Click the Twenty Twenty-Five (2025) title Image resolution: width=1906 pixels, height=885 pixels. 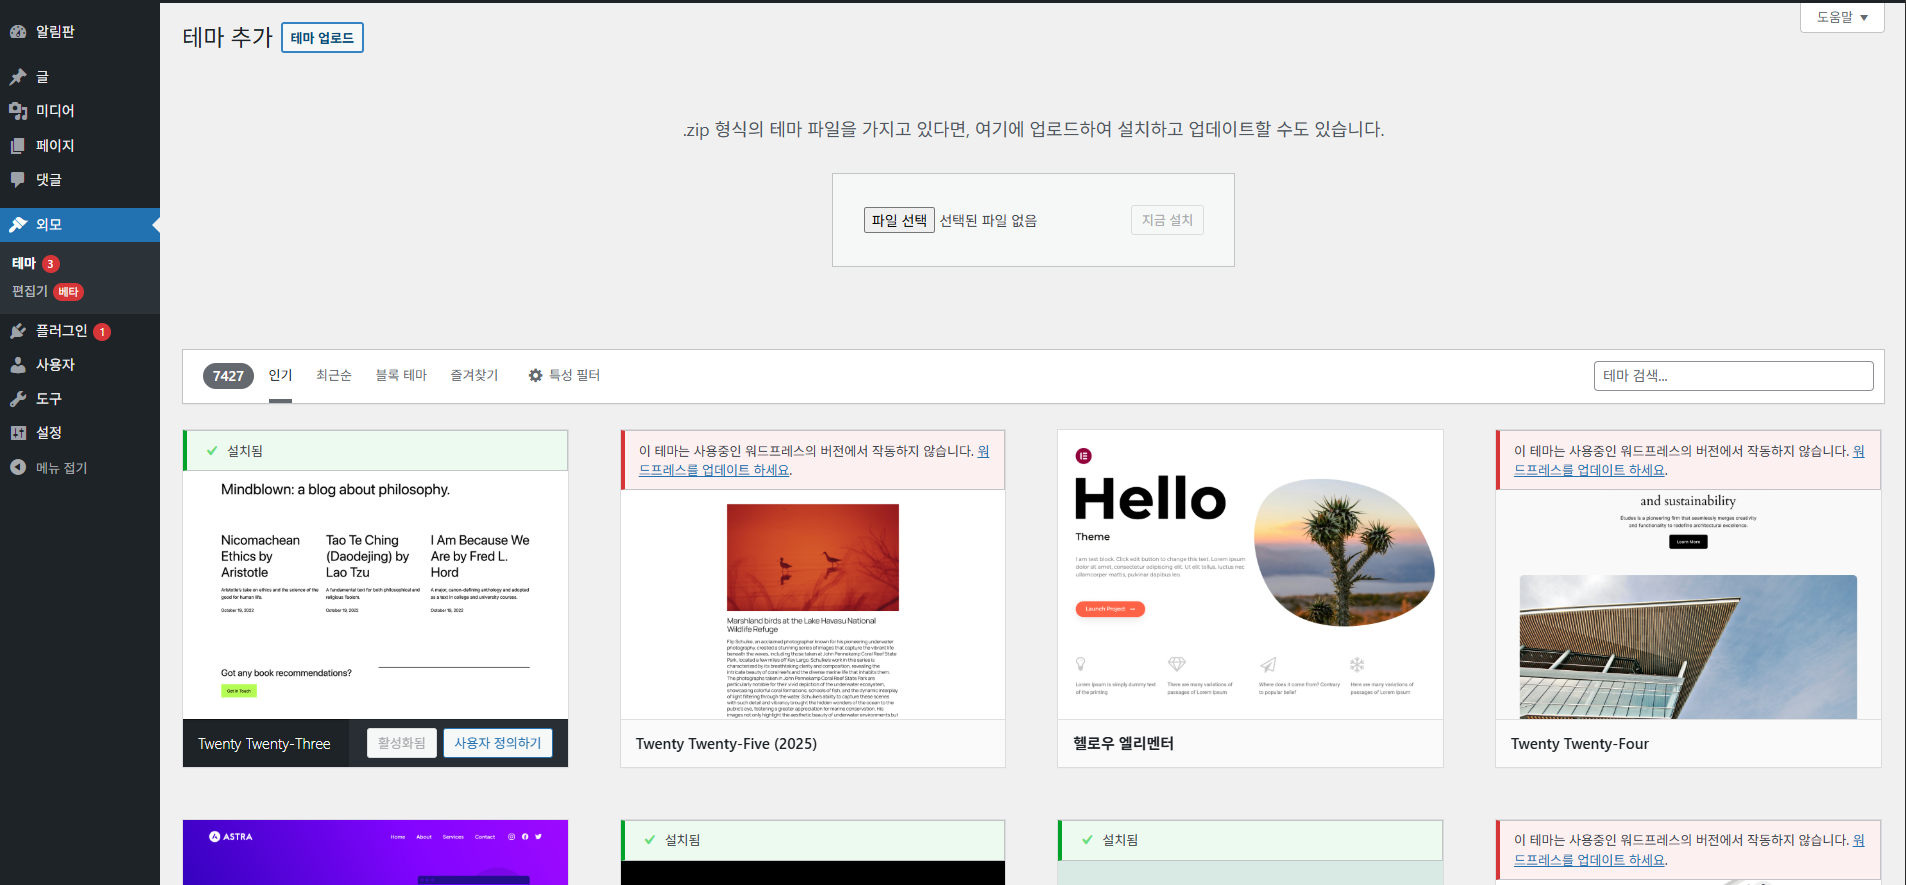coord(726,744)
